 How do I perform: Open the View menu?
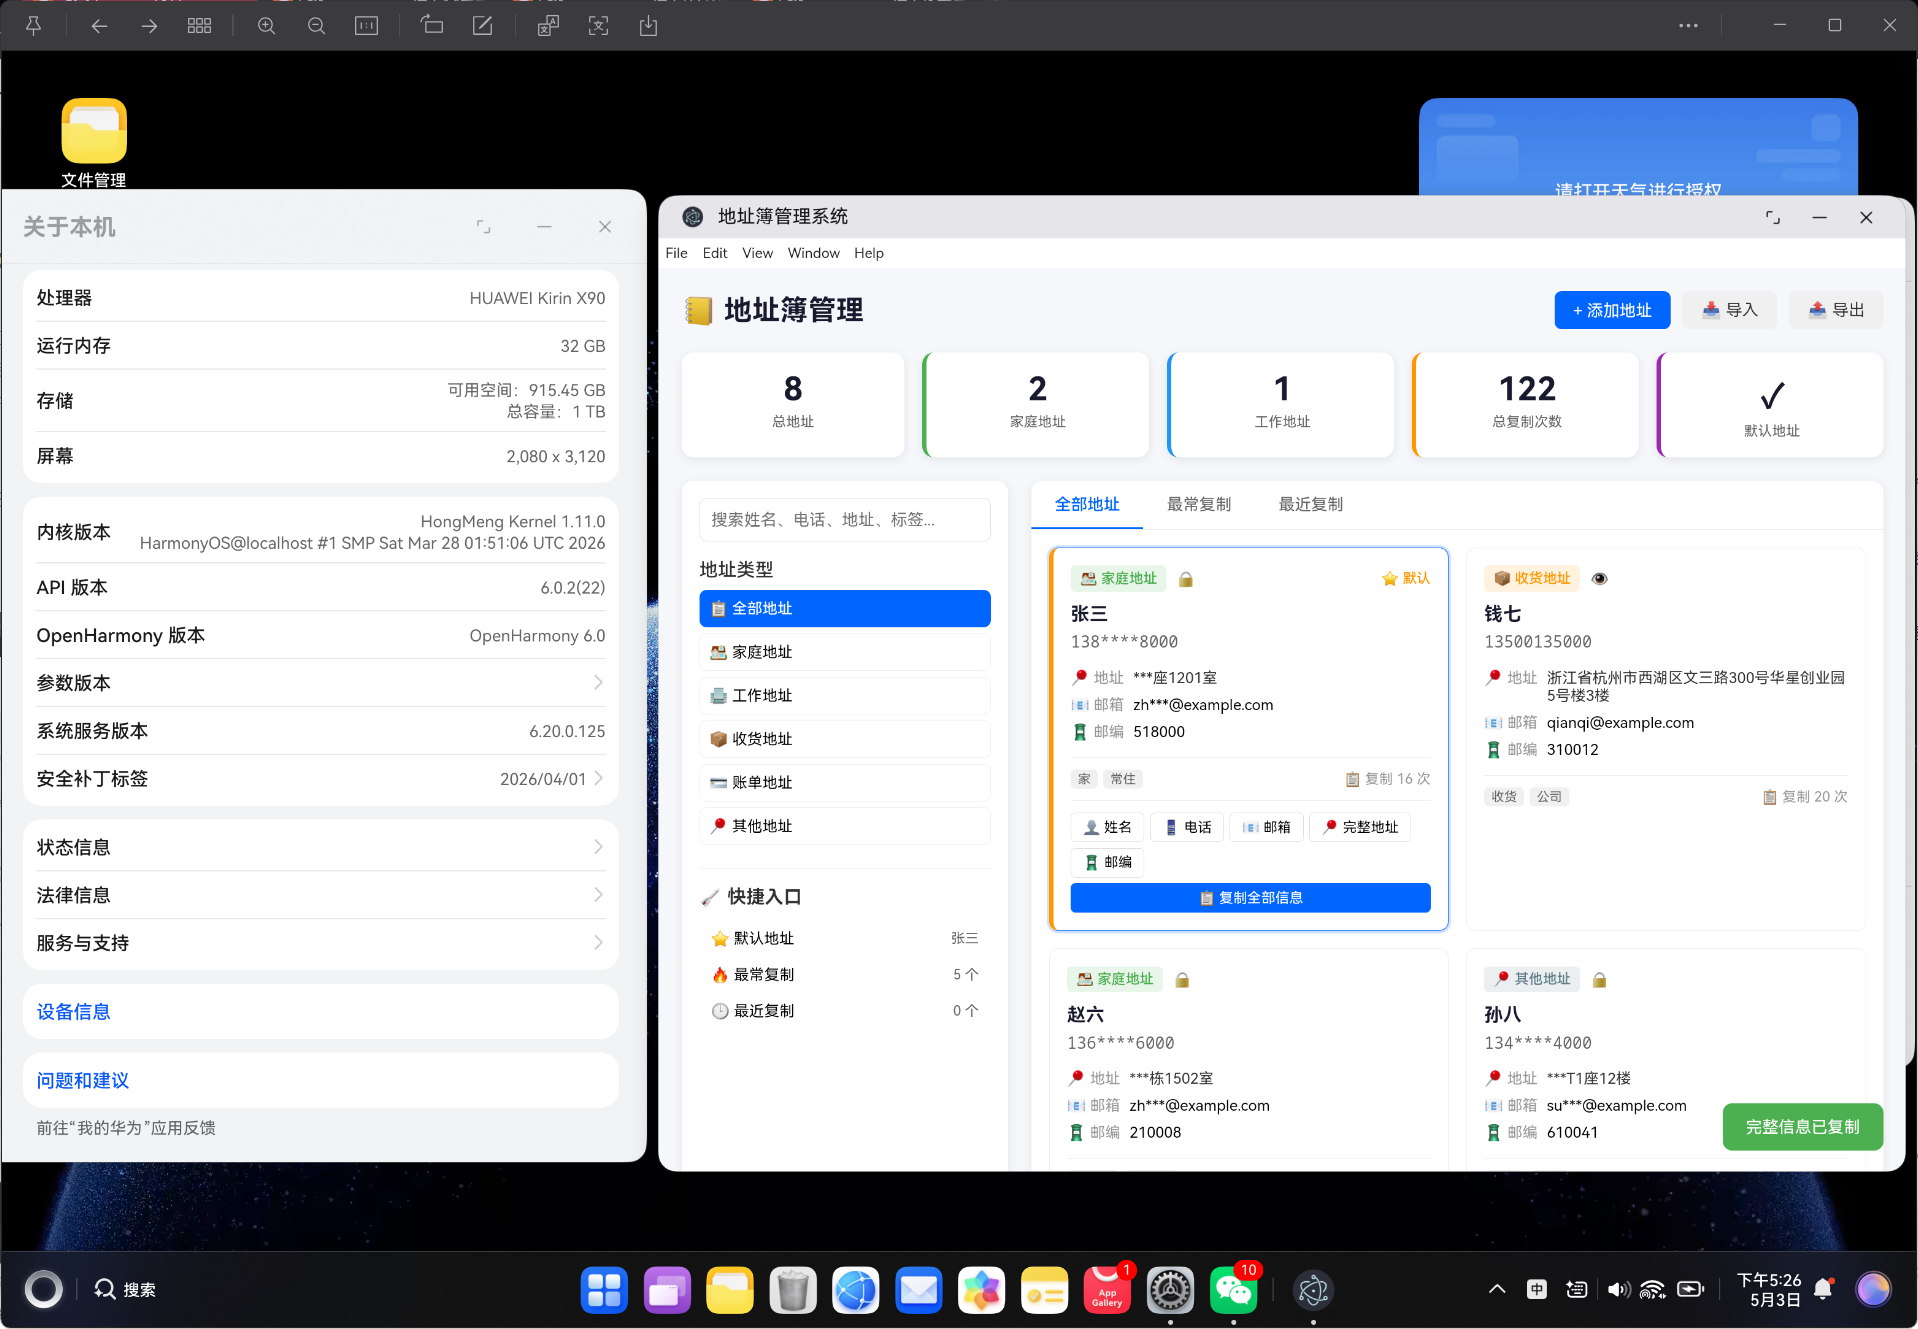point(757,253)
